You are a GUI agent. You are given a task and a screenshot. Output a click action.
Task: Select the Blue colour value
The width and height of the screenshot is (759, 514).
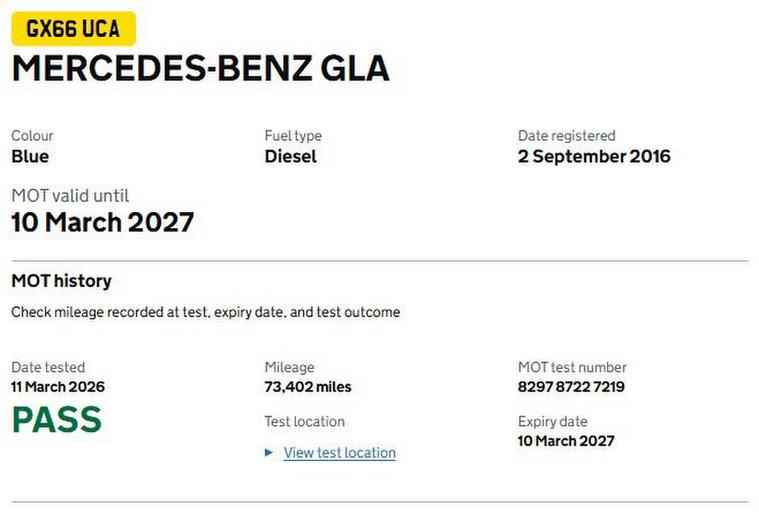pos(30,156)
